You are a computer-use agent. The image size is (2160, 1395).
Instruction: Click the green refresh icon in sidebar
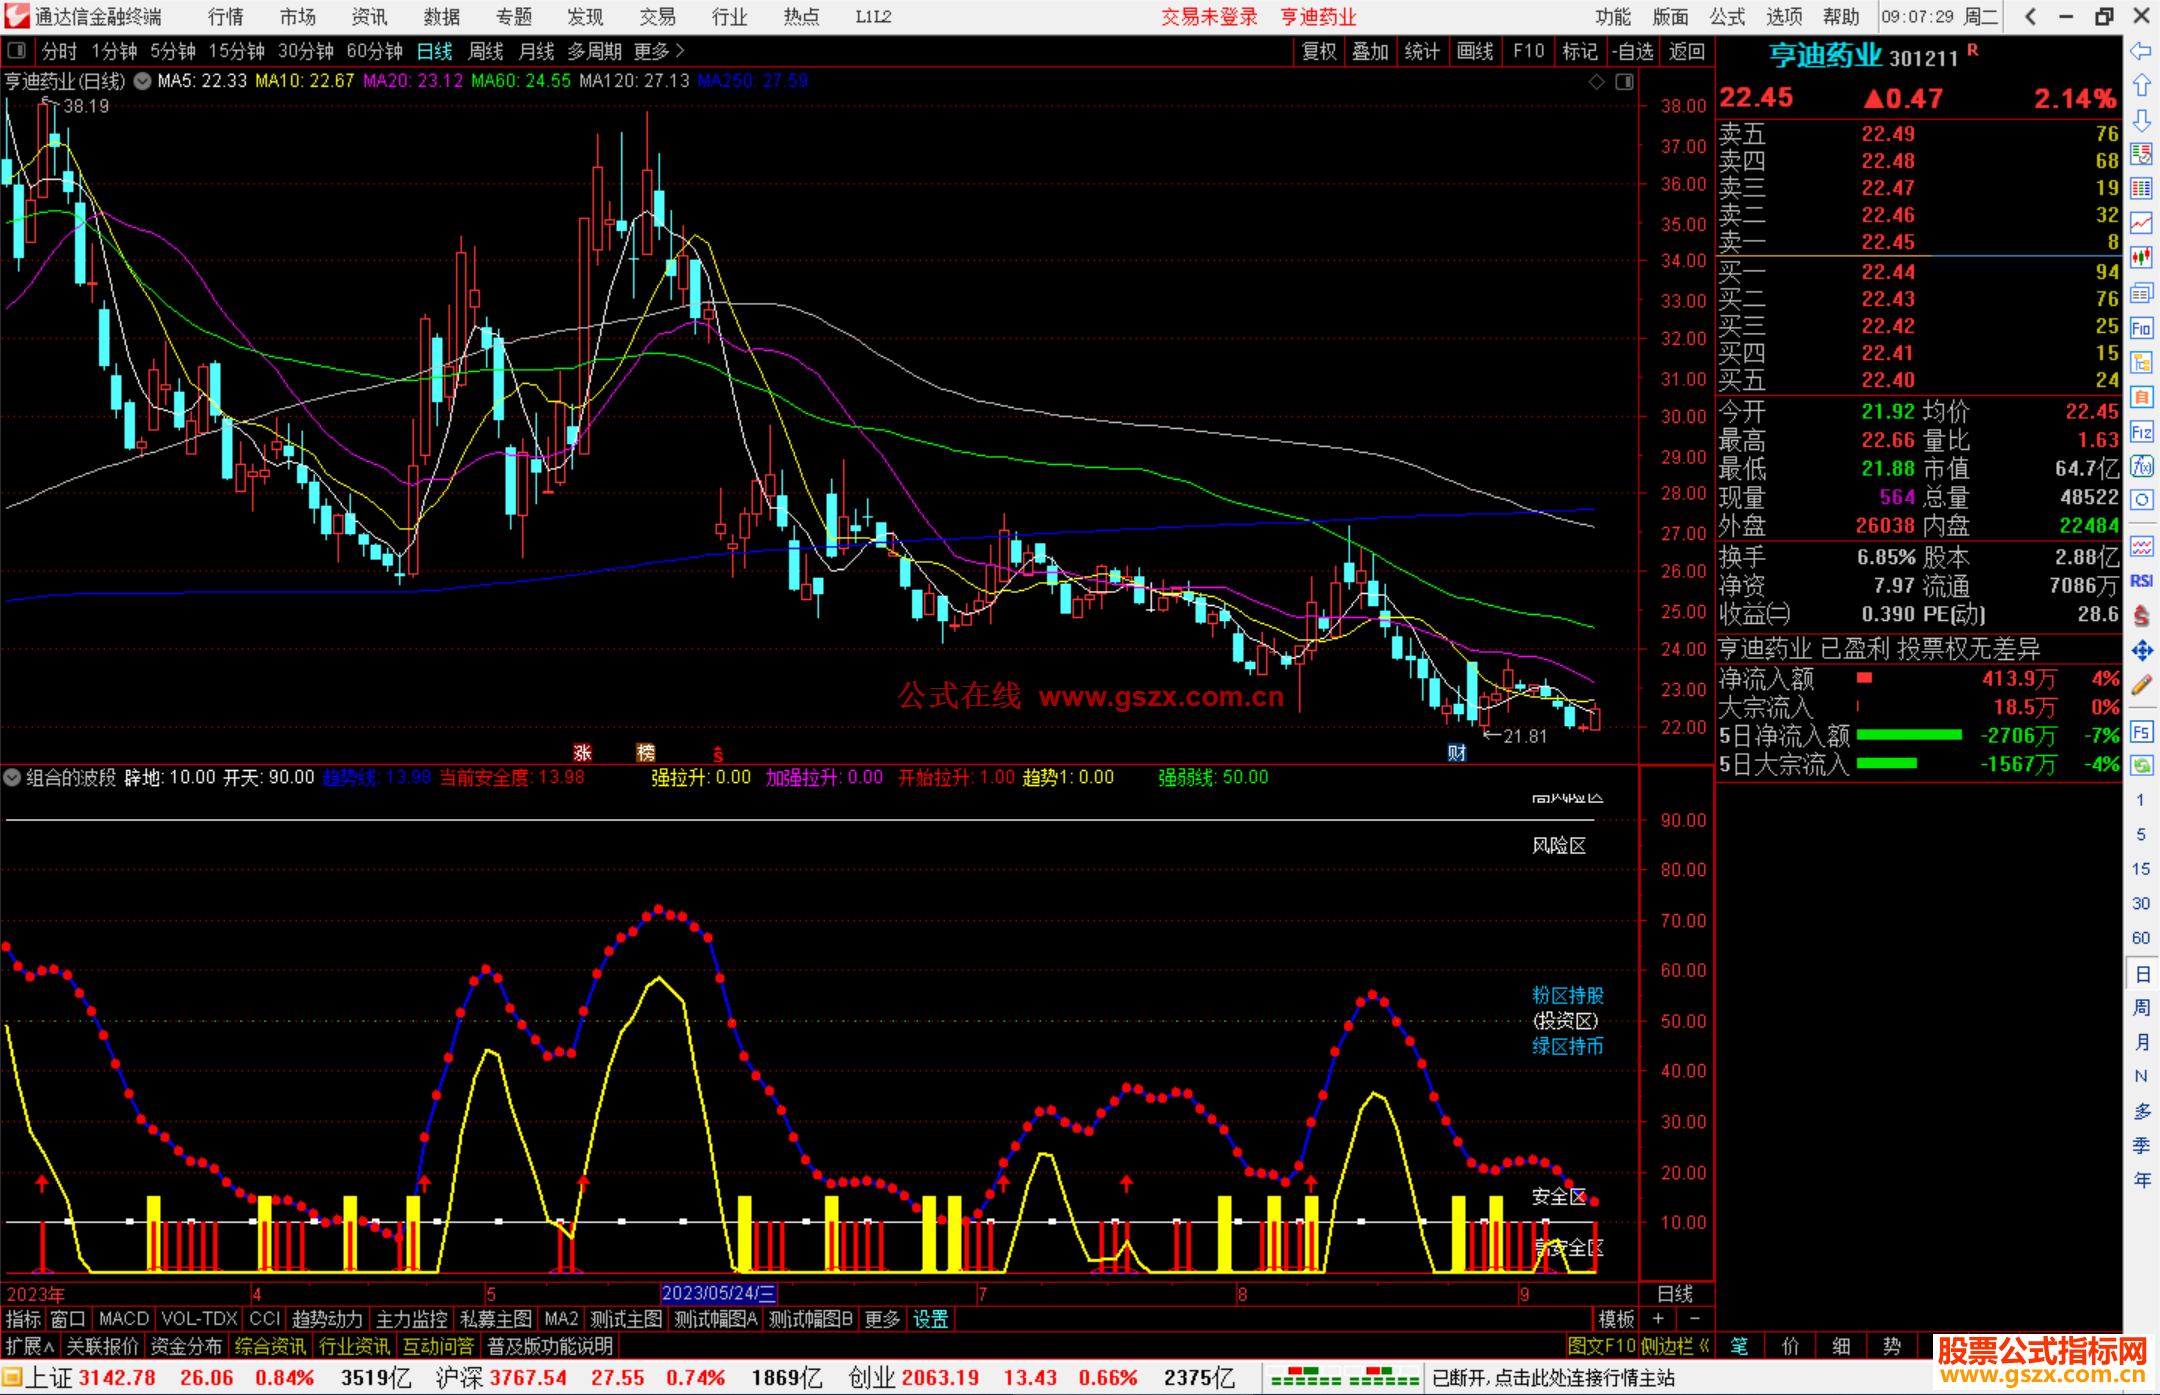pos(2141,765)
